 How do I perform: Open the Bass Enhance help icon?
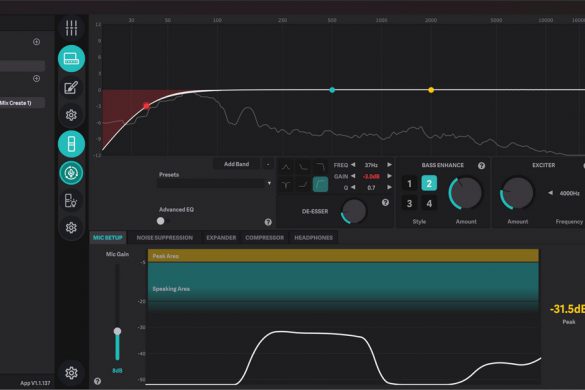pyautogui.click(x=481, y=166)
